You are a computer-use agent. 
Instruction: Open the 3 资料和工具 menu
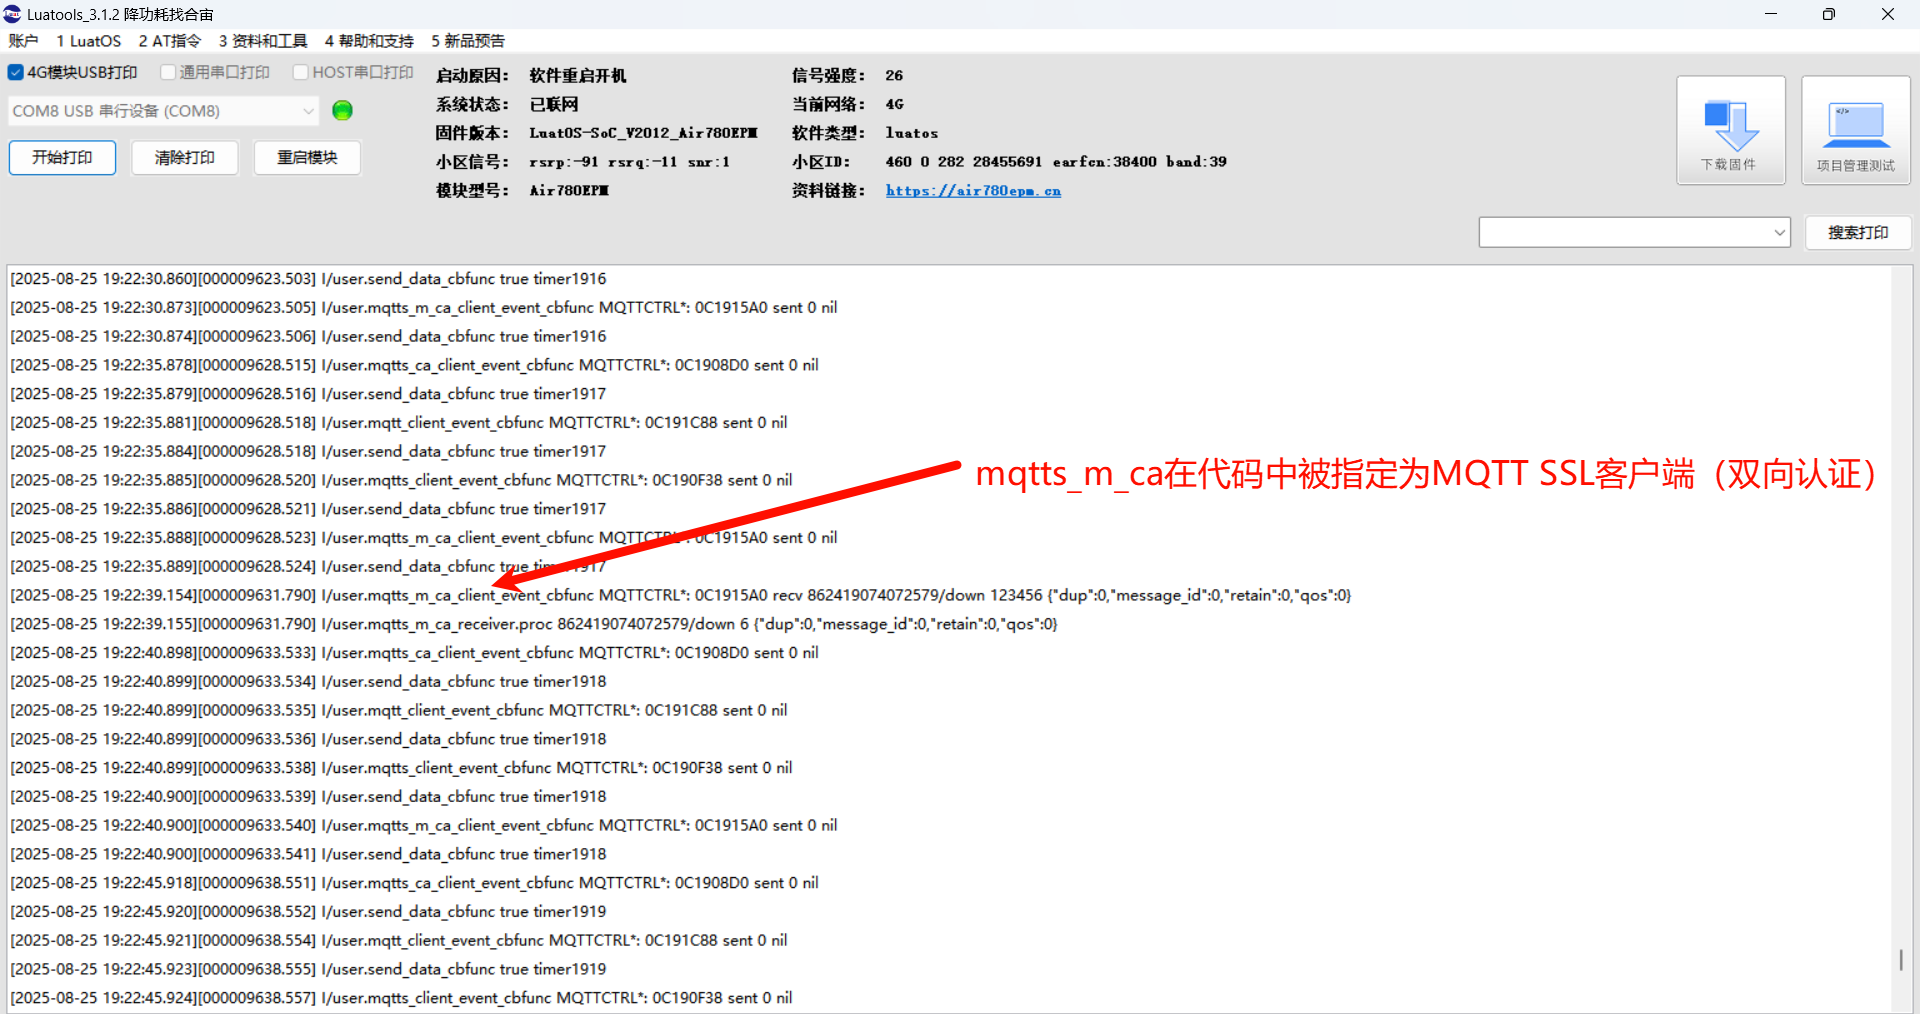263,41
